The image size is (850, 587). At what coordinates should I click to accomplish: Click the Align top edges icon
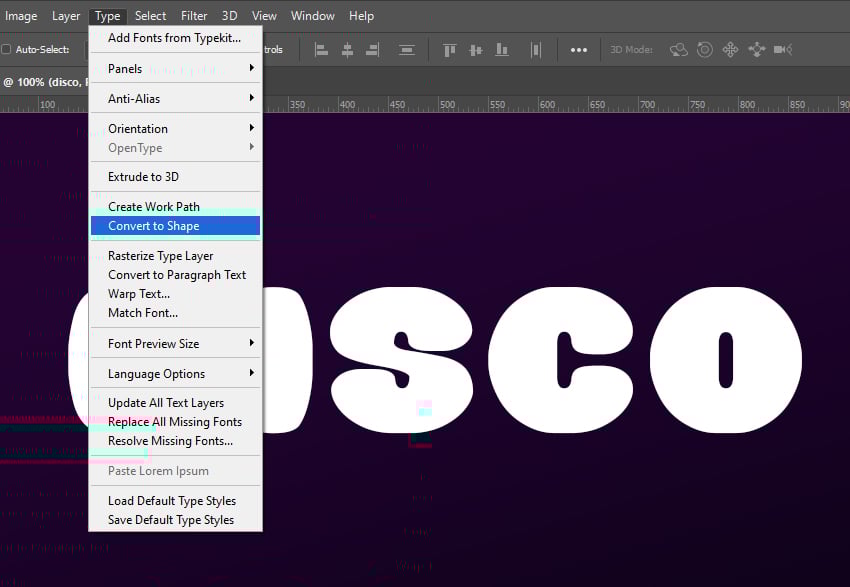click(449, 50)
